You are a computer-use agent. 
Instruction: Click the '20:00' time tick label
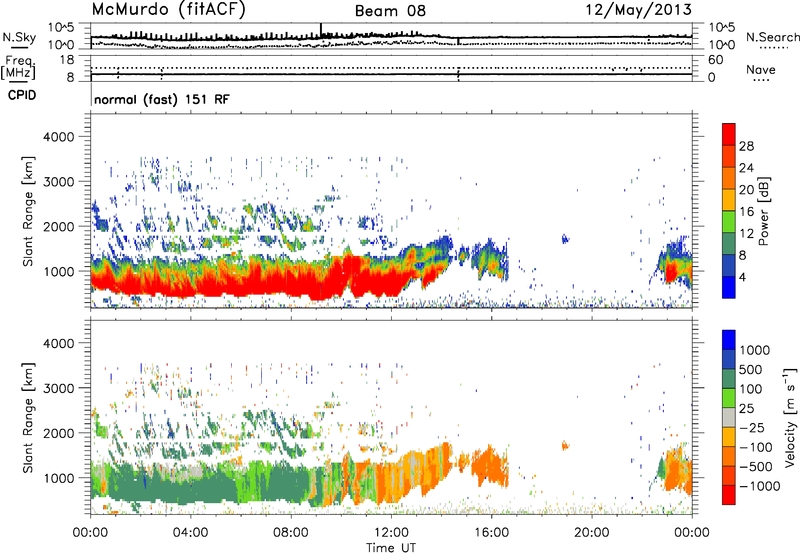tap(592, 533)
